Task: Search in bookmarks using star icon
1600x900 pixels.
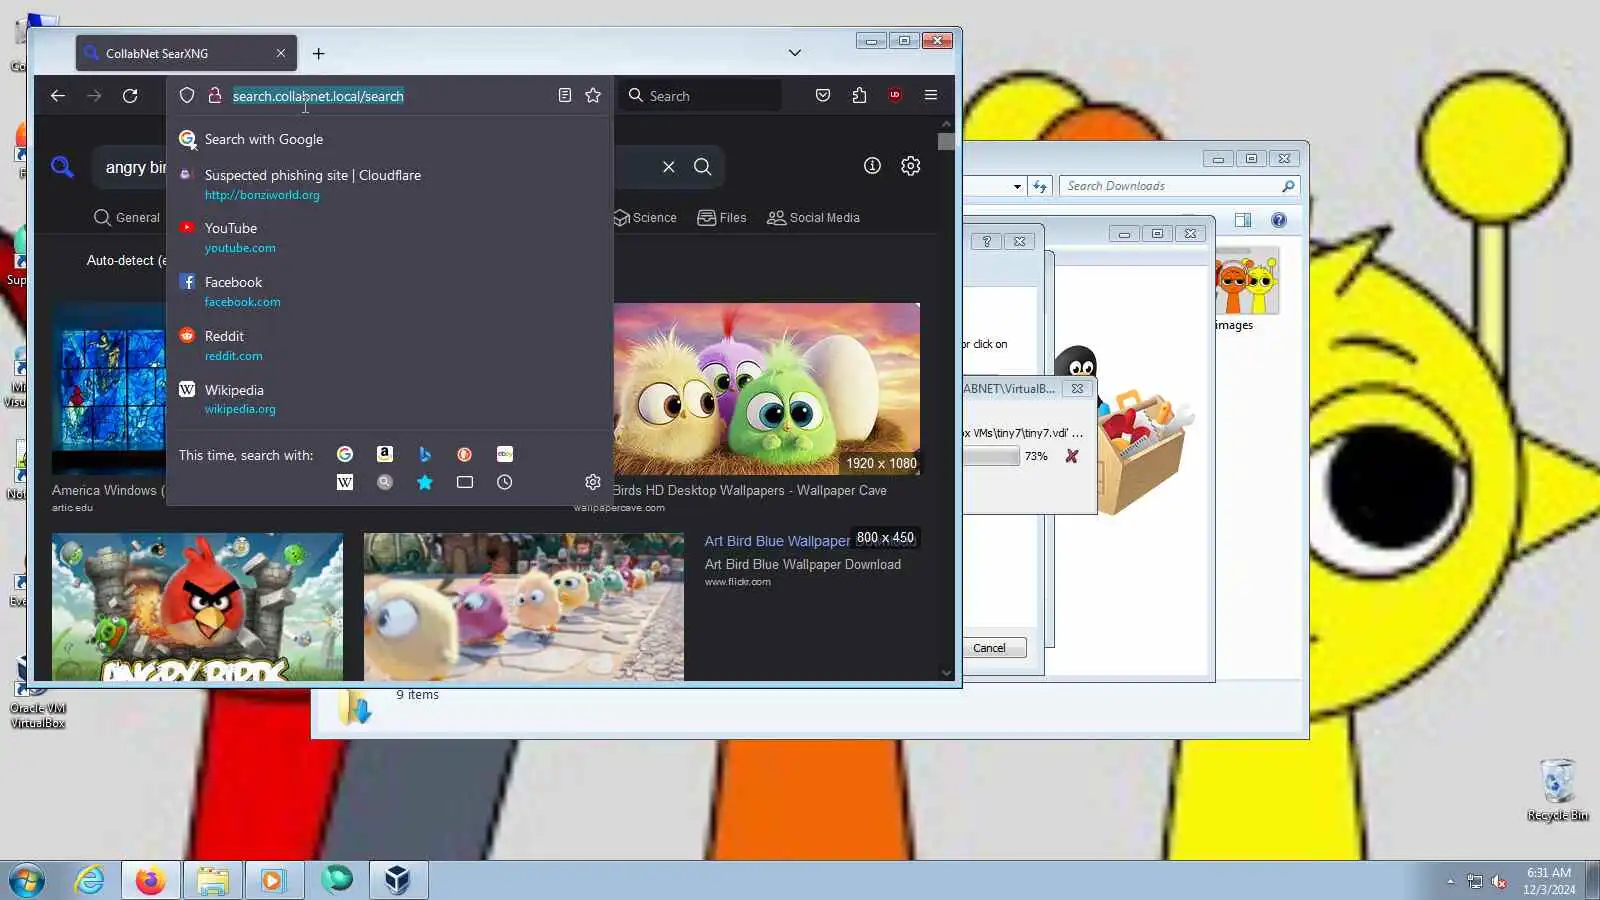Action: tap(425, 482)
